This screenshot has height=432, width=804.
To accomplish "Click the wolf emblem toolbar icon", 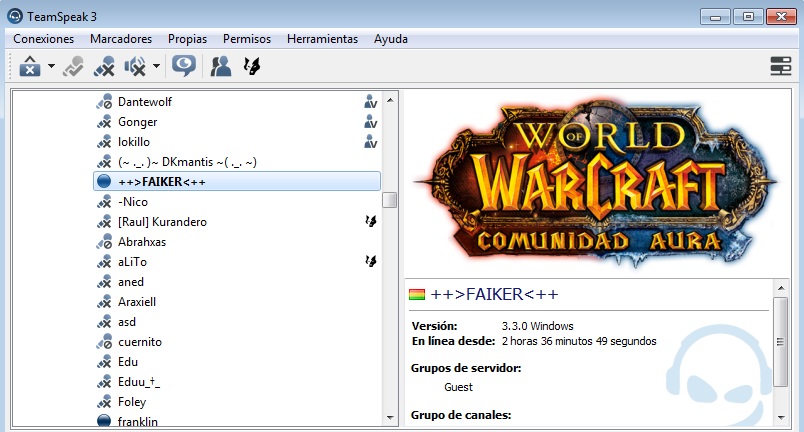I will click(x=252, y=66).
